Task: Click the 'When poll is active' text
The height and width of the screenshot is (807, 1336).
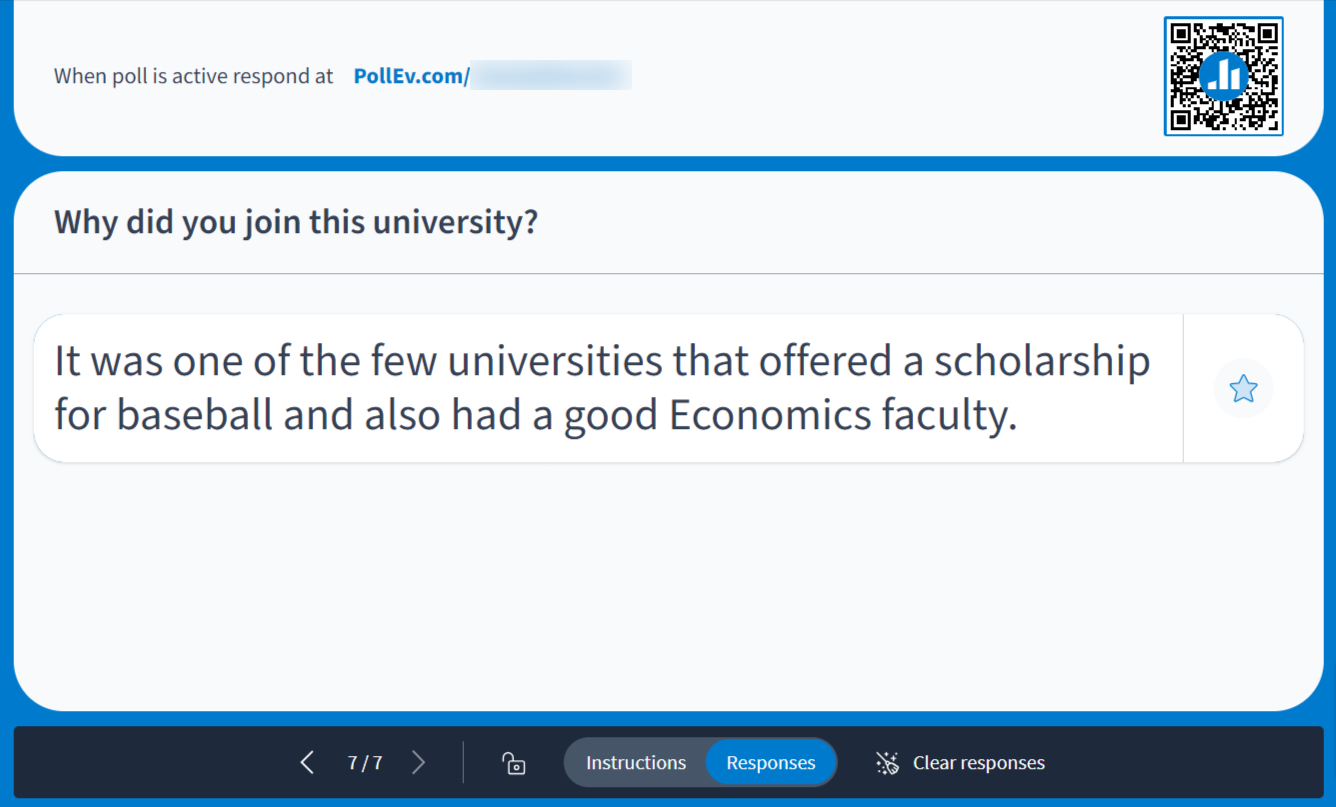Action: coord(193,76)
